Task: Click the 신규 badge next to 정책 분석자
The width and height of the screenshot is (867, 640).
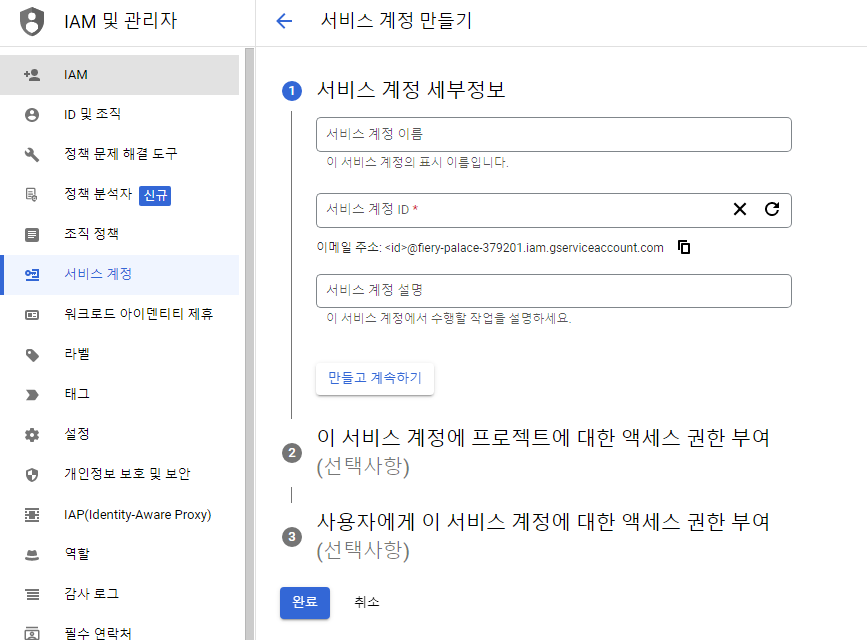Action: pyautogui.click(x=155, y=195)
